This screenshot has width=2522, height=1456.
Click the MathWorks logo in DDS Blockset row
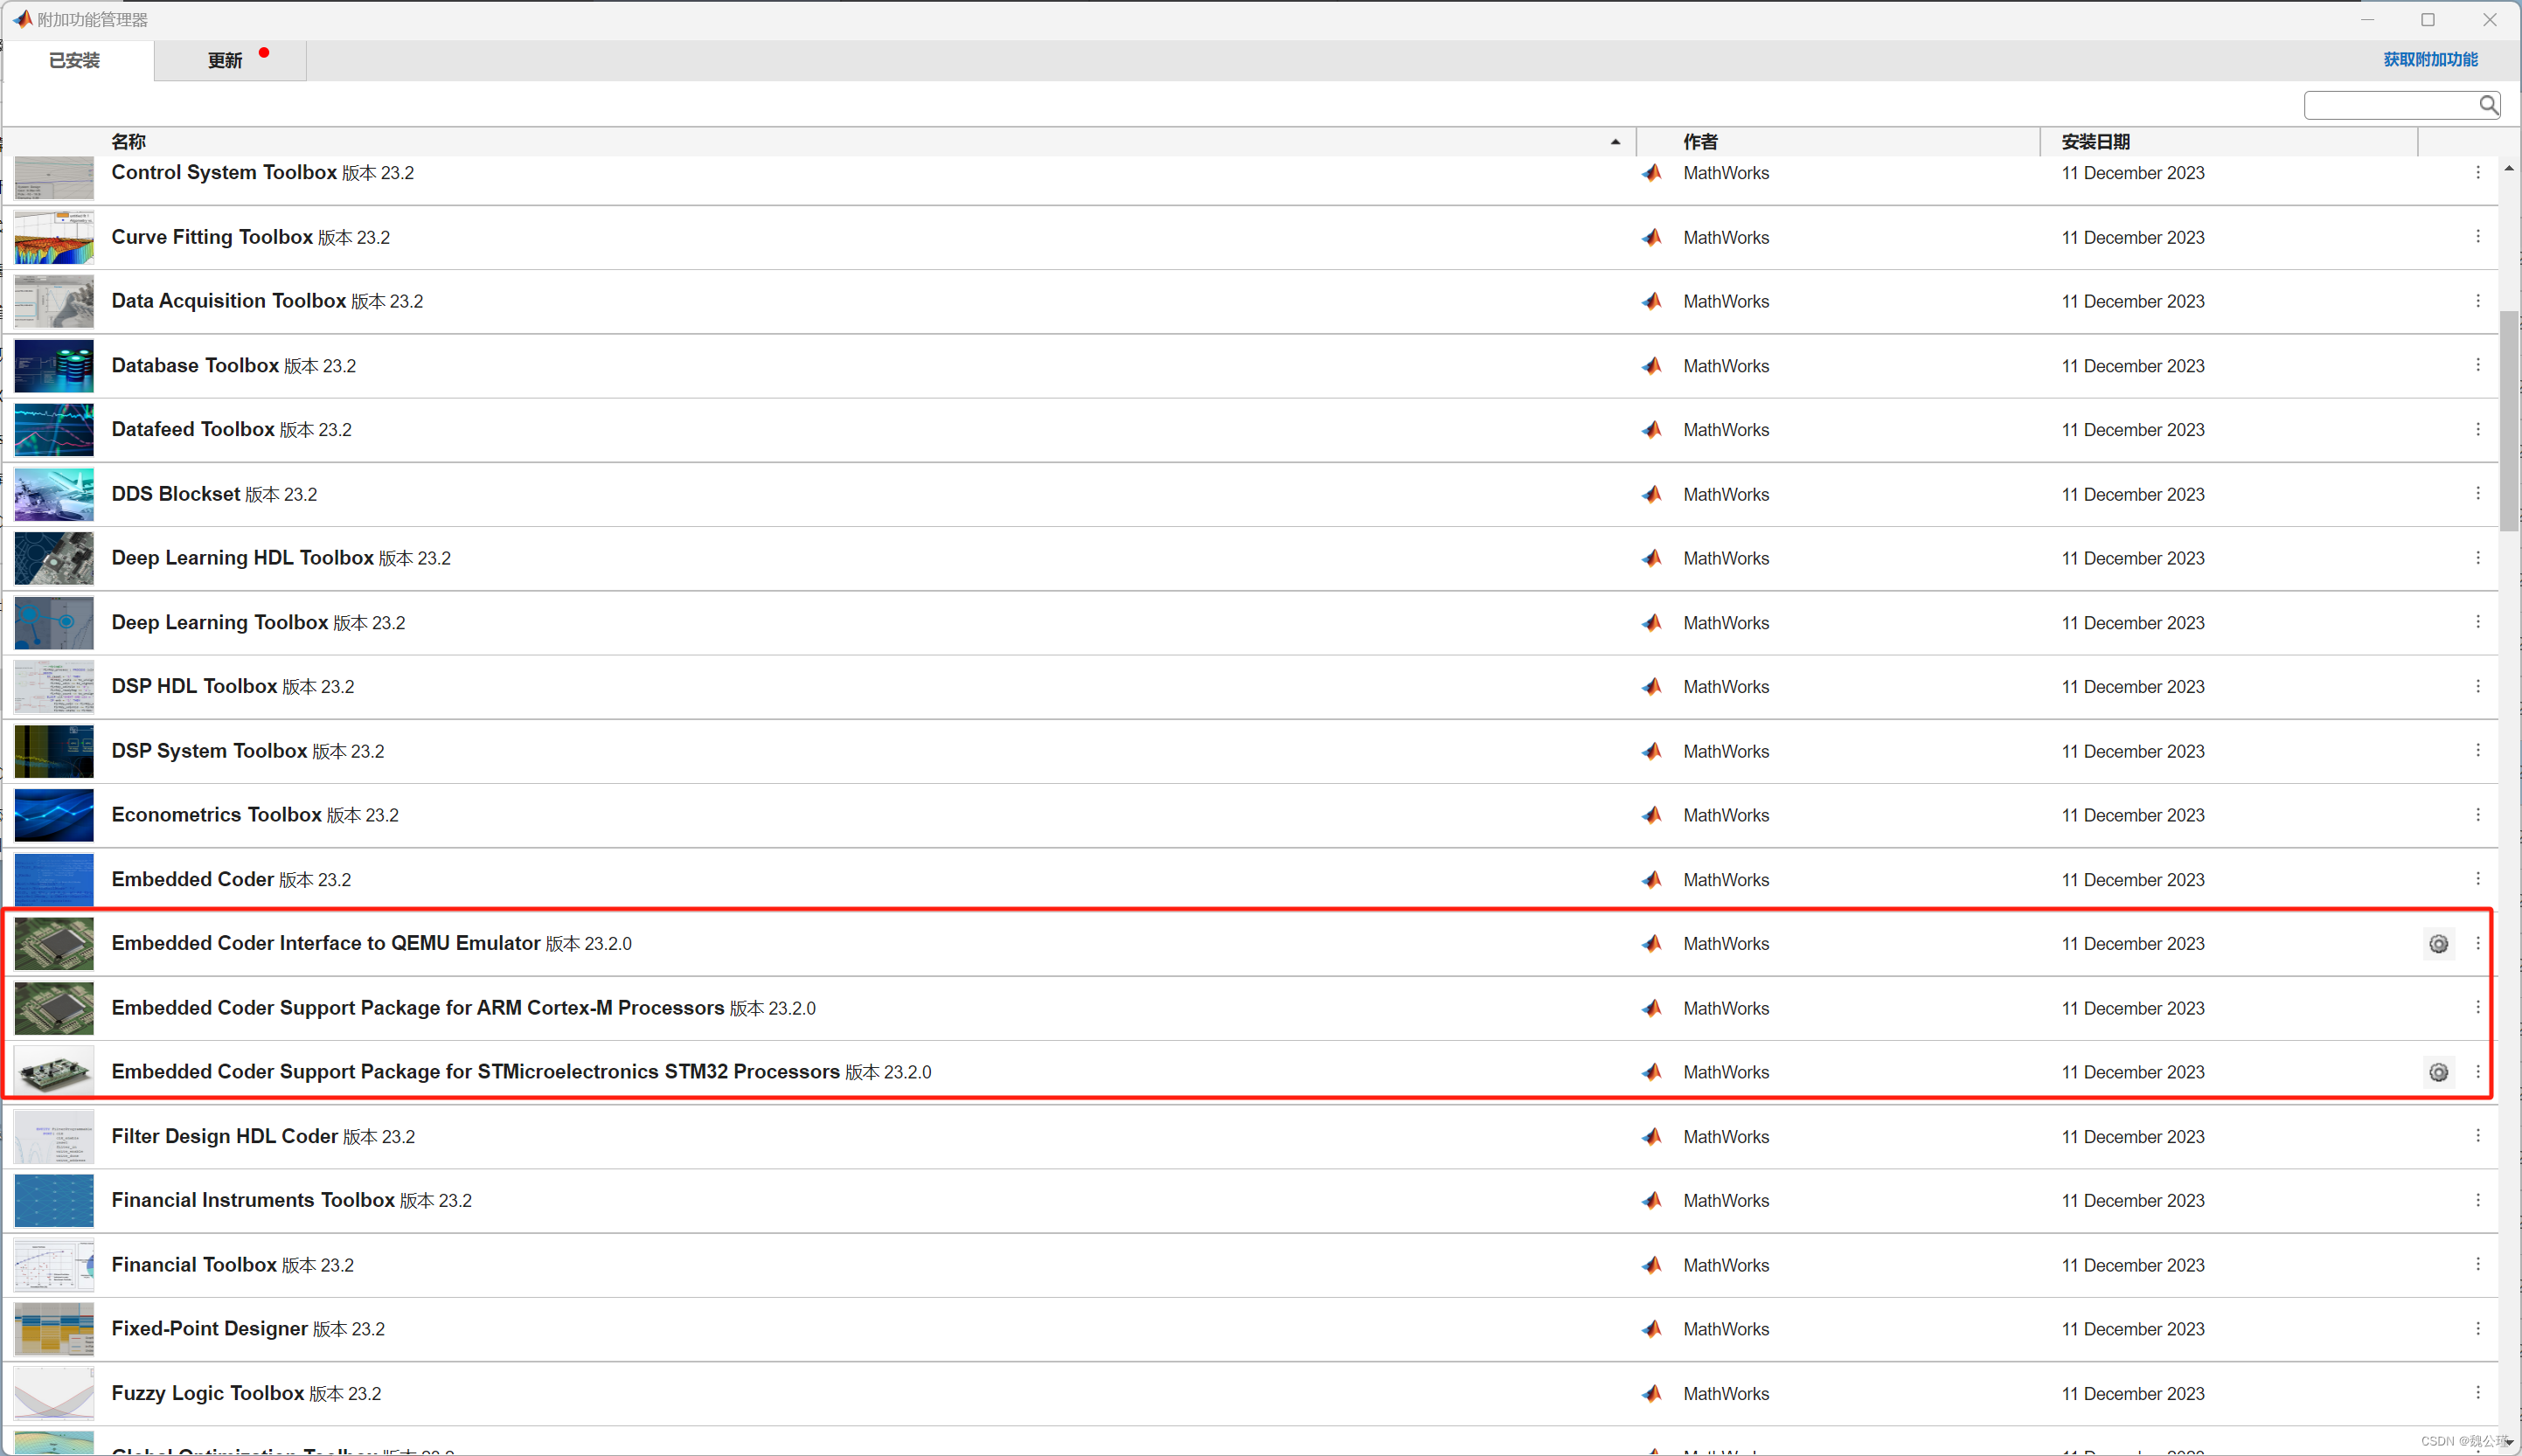point(1652,494)
